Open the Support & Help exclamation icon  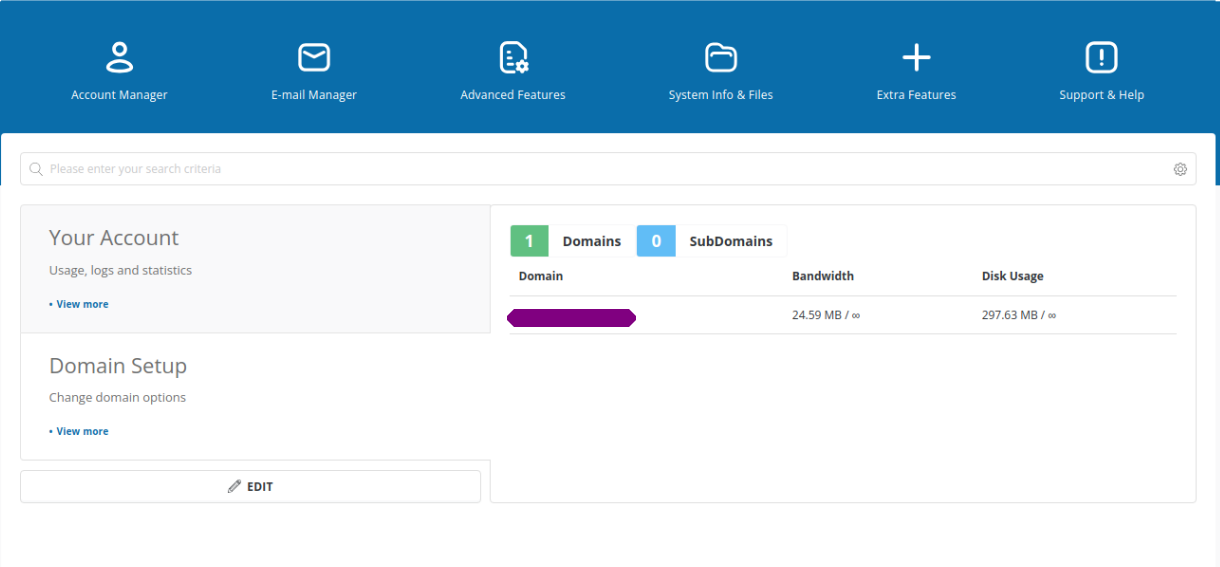[x=1101, y=58]
